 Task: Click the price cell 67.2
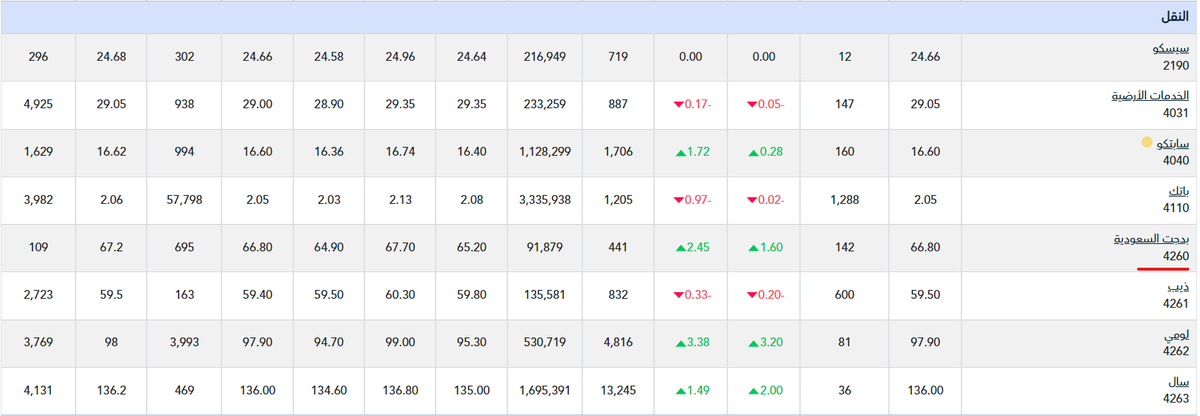[111, 248]
